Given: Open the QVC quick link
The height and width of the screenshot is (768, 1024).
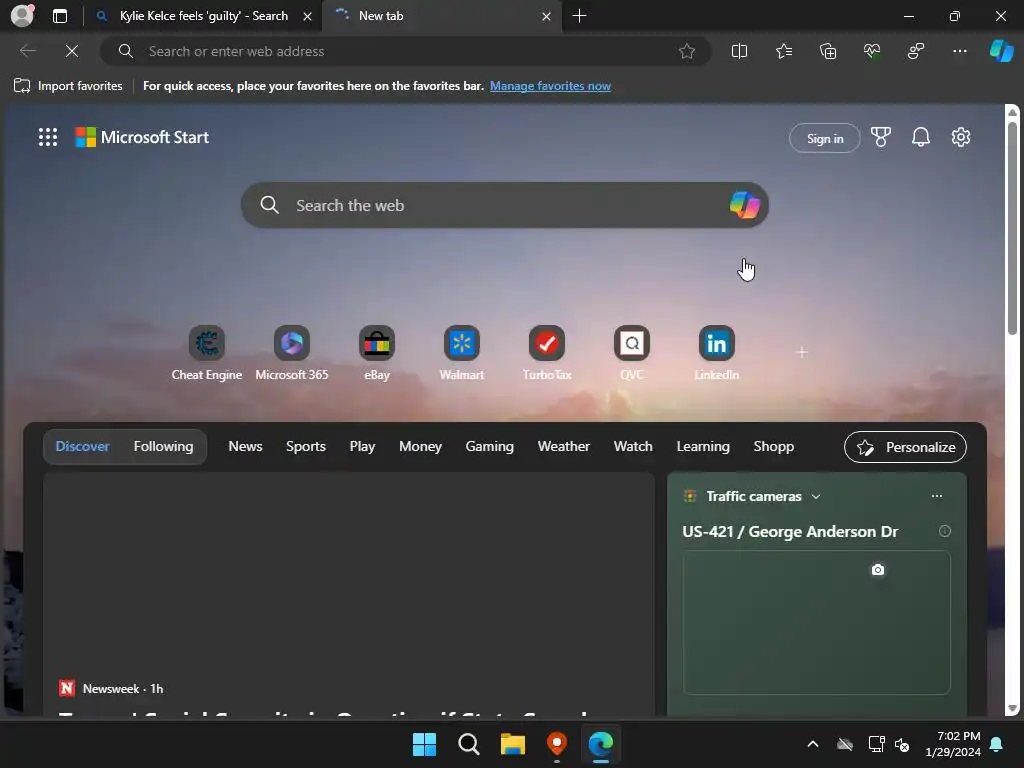Looking at the screenshot, I should (632, 353).
